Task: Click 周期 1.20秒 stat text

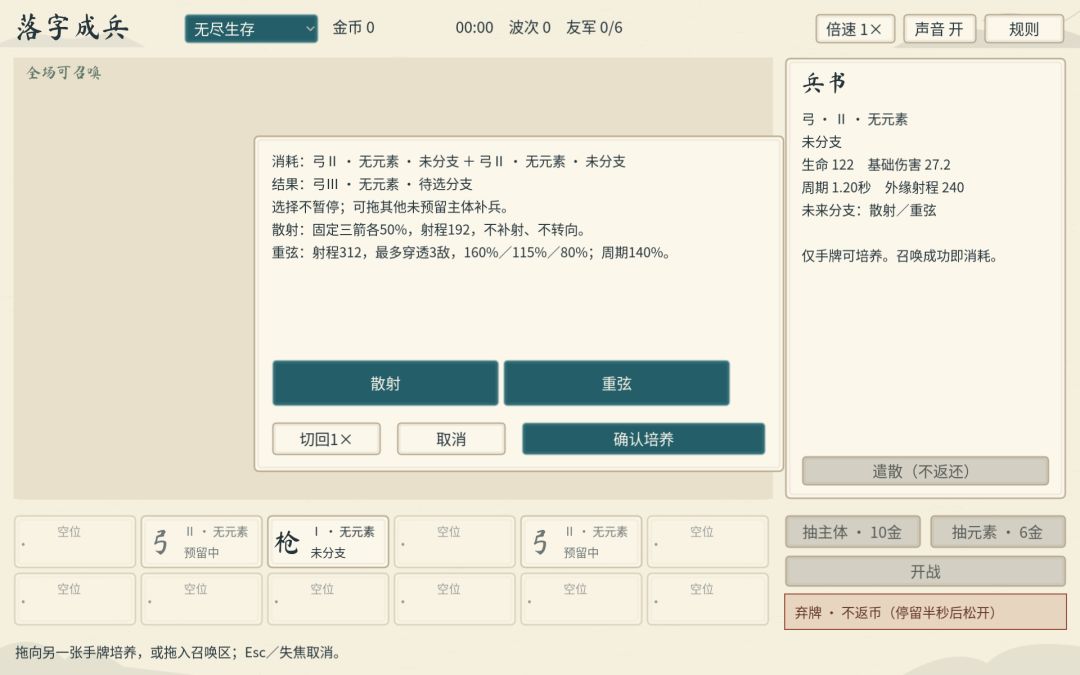Action: [x=836, y=187]
